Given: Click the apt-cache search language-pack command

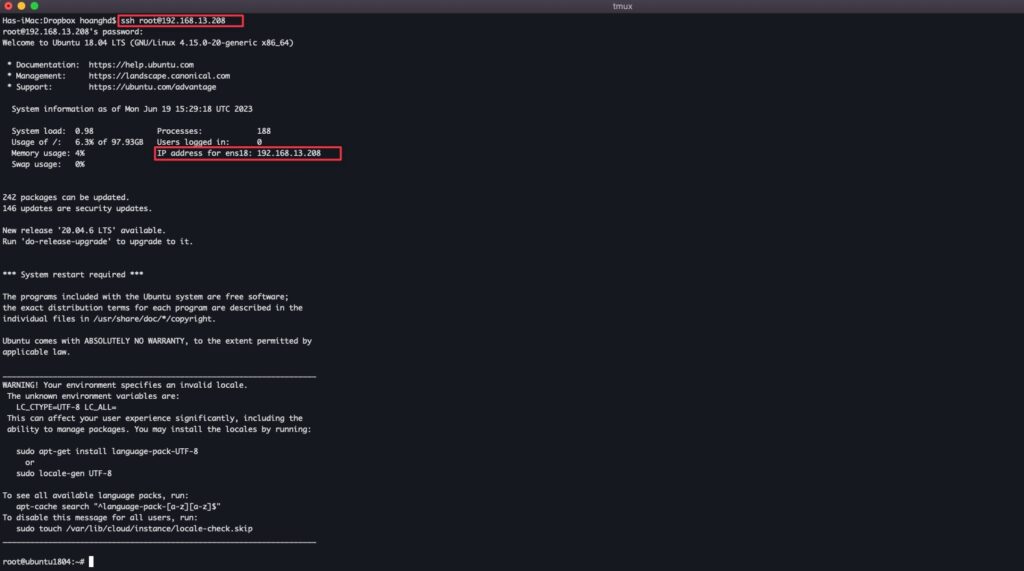Looking at the screenshot, I should tap(118, 507).
